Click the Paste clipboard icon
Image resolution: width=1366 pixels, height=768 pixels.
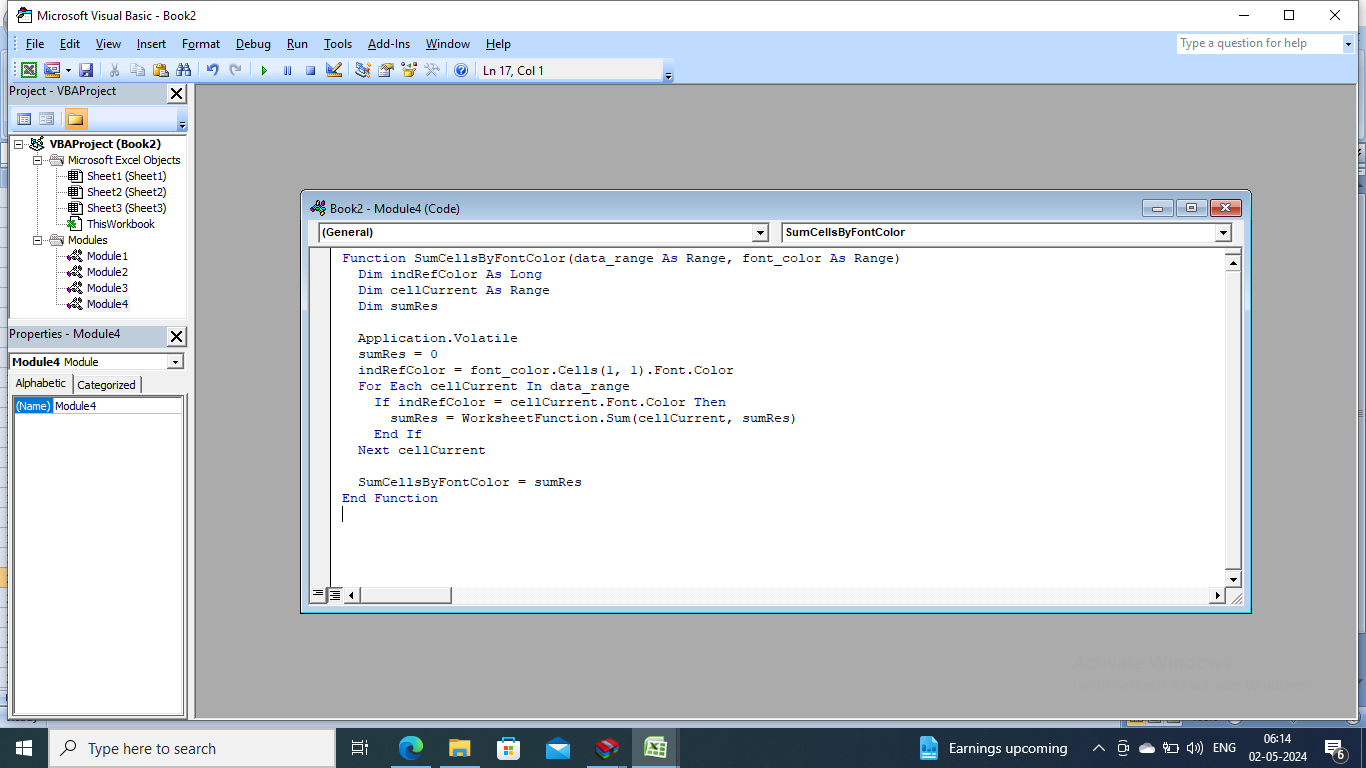[x=160, y=70]
